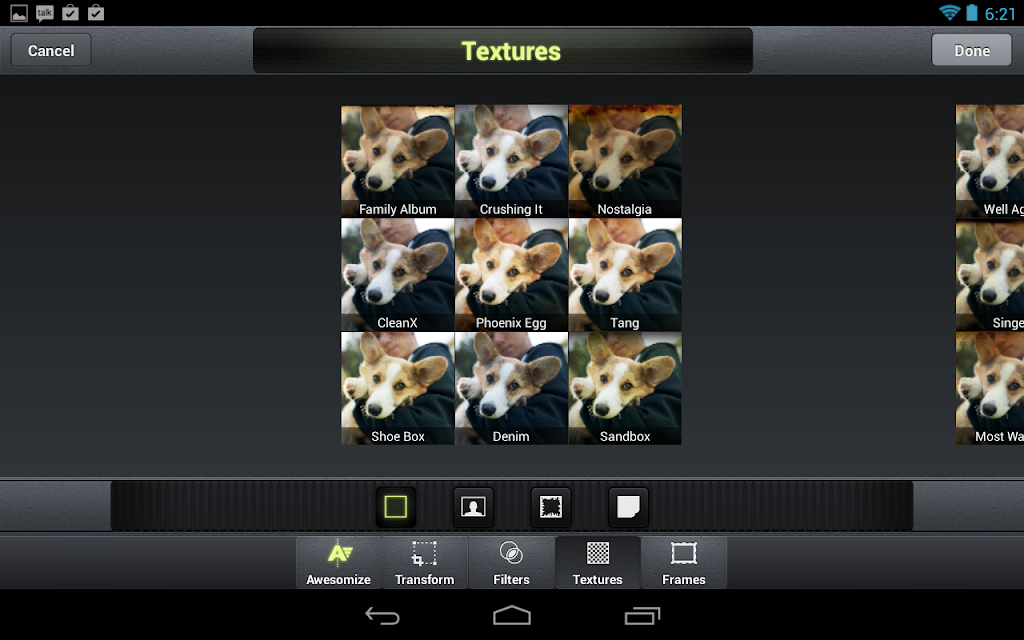1024x640 pixels.
Task: Tap the Android back navigation icon
Action: 382,615
